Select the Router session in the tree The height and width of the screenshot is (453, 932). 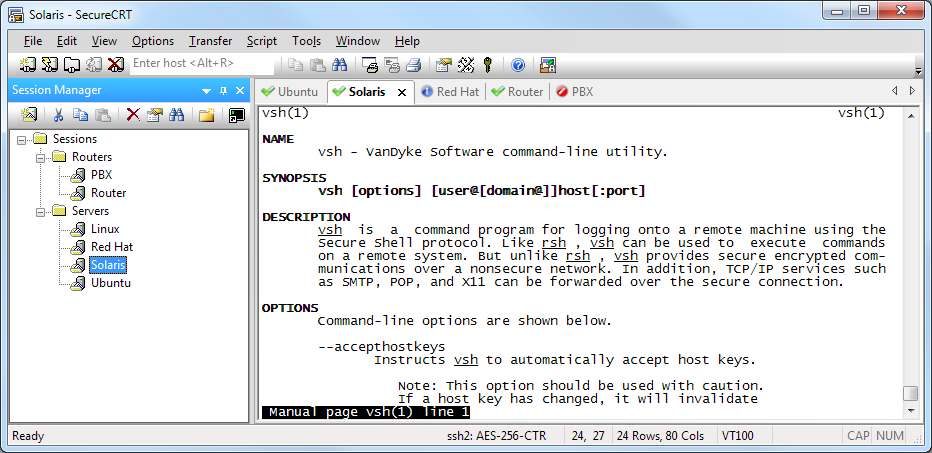pos(108,193)
